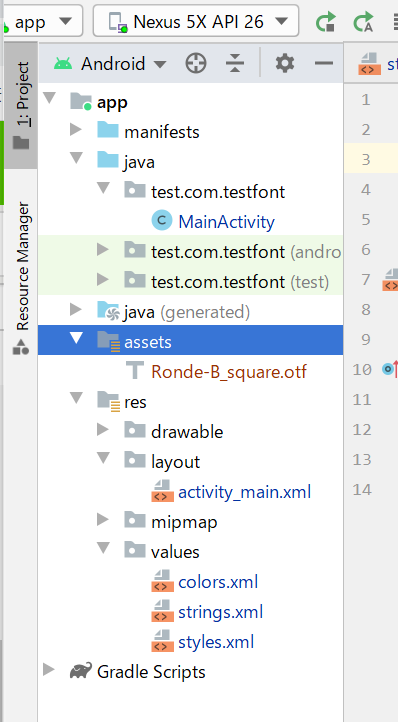This screenshot has height=722, width=398.
Task: Select the test.com.testfont (test) package
Action: coord(240,282)
